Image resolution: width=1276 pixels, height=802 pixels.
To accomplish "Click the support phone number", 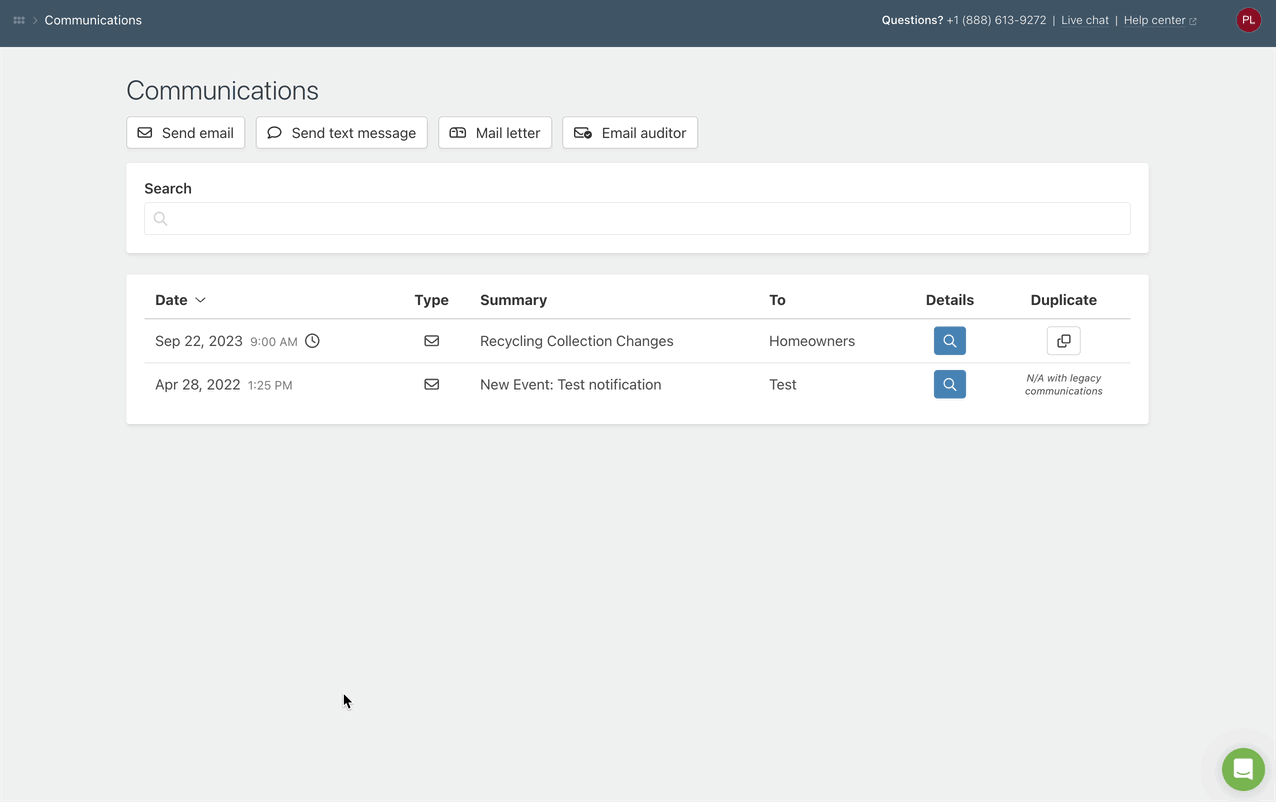I will 996,20.
